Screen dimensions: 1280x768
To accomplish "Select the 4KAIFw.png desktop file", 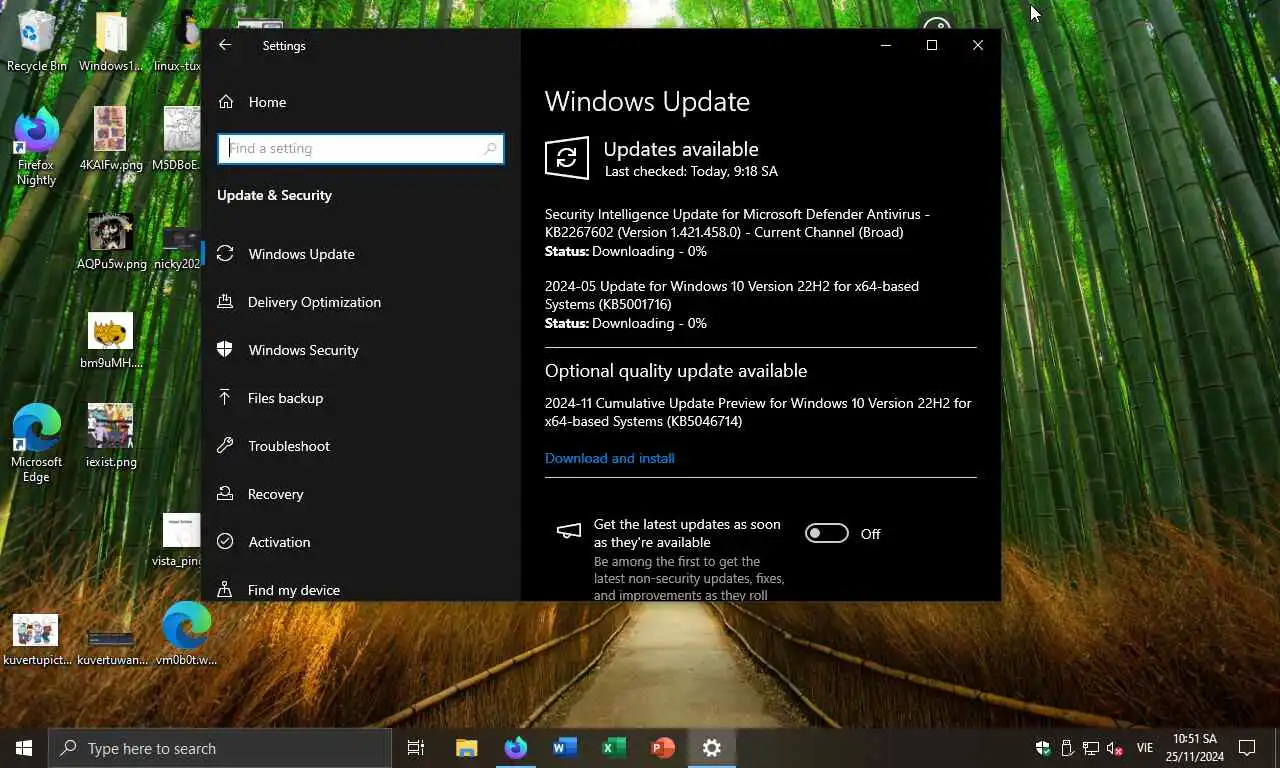I will pos(111,139).
